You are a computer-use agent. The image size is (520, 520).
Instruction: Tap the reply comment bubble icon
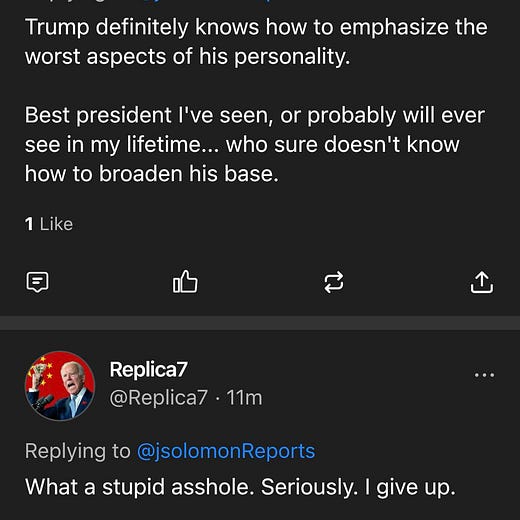37,282
